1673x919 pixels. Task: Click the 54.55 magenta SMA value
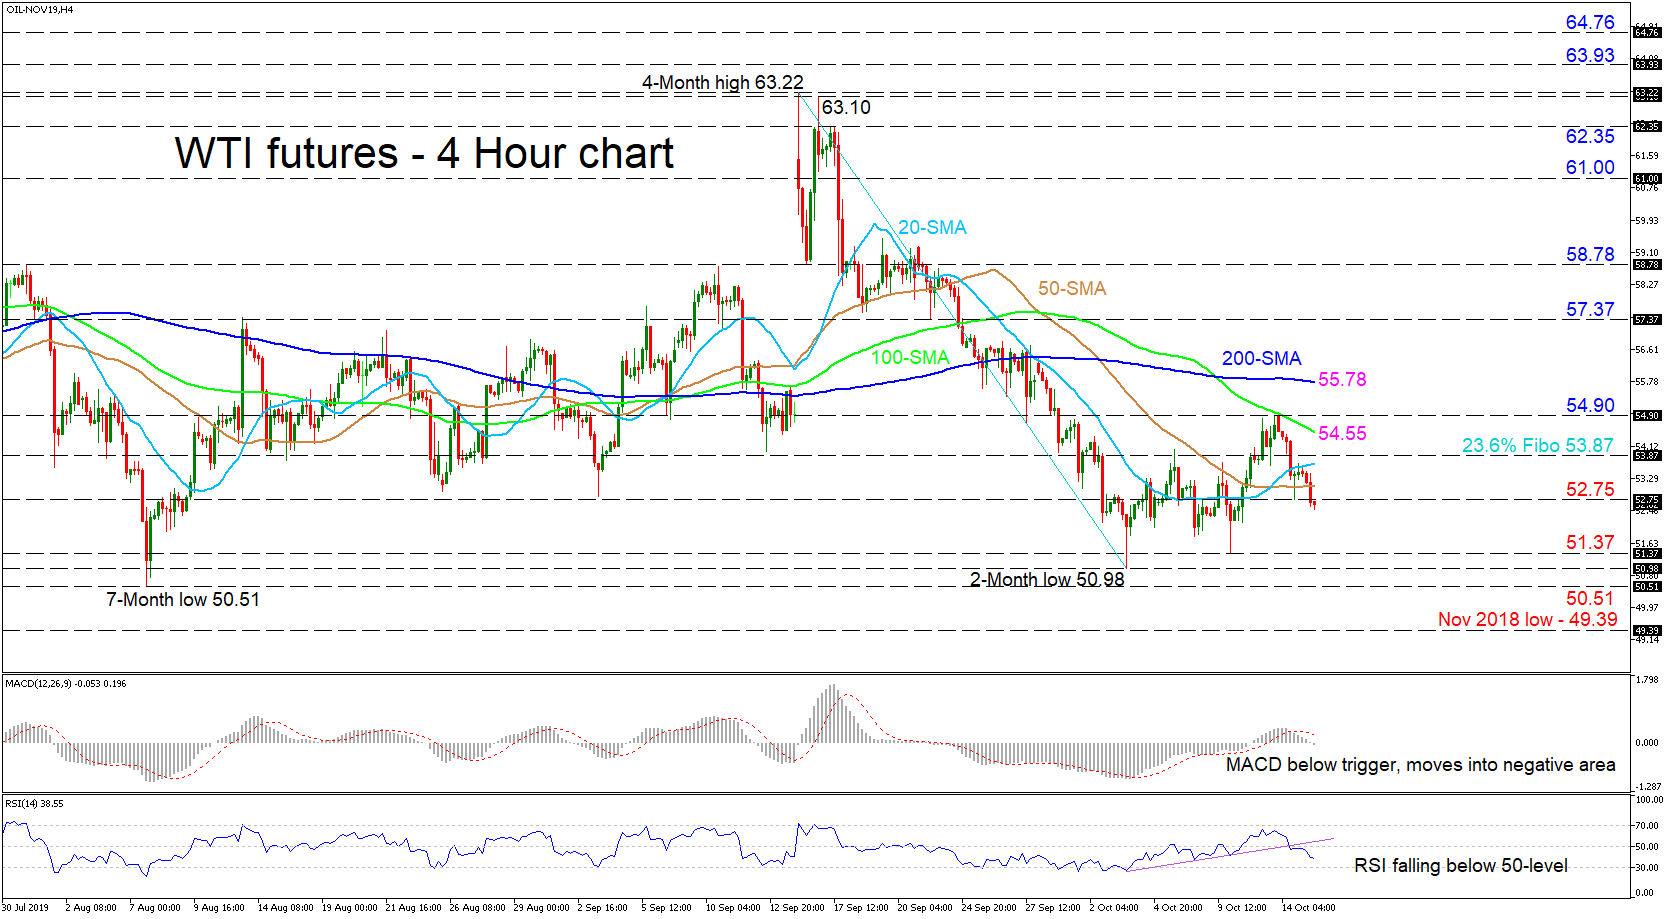(x=1342, y=433)
